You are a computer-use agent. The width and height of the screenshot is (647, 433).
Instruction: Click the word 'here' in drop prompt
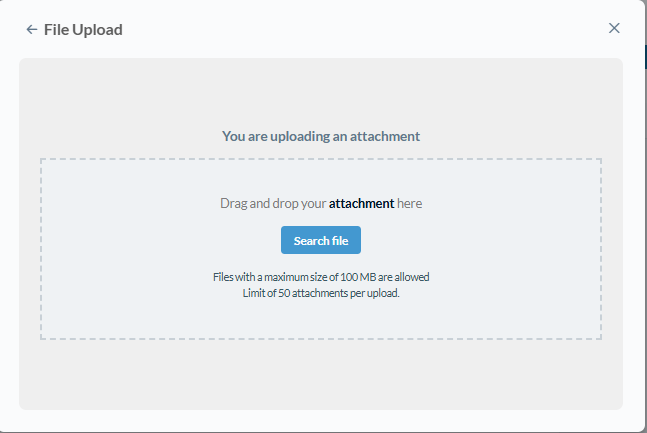[409, 203]
